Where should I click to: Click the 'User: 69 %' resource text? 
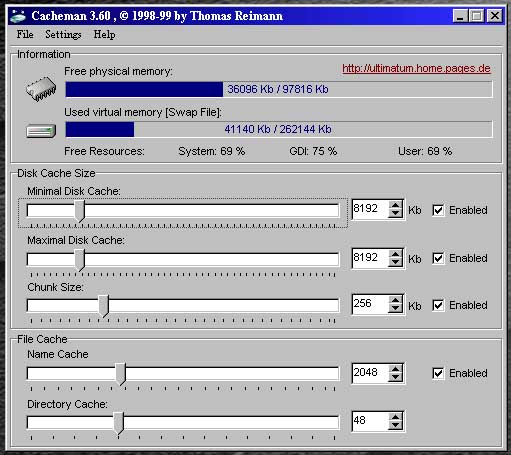click(425, 151)
